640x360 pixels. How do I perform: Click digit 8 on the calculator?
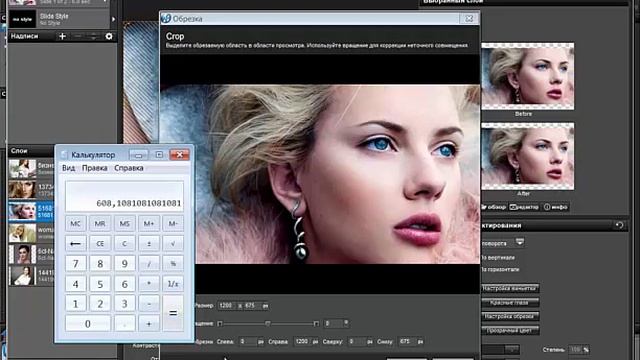click(x=100, y=264)
